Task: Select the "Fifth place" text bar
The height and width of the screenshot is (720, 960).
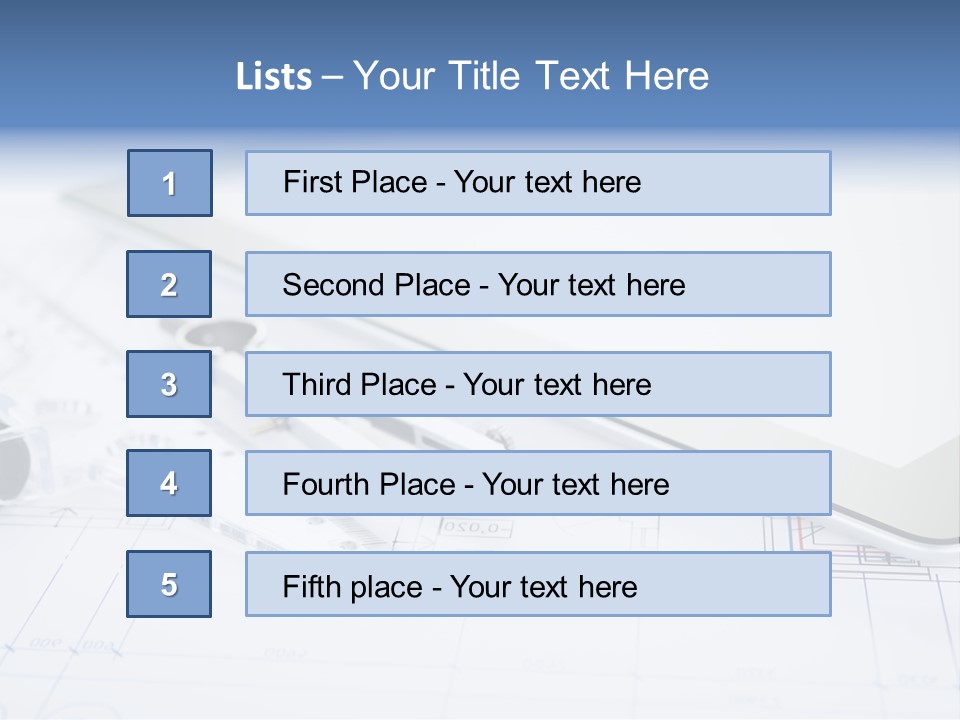Action: pos(538,584)
